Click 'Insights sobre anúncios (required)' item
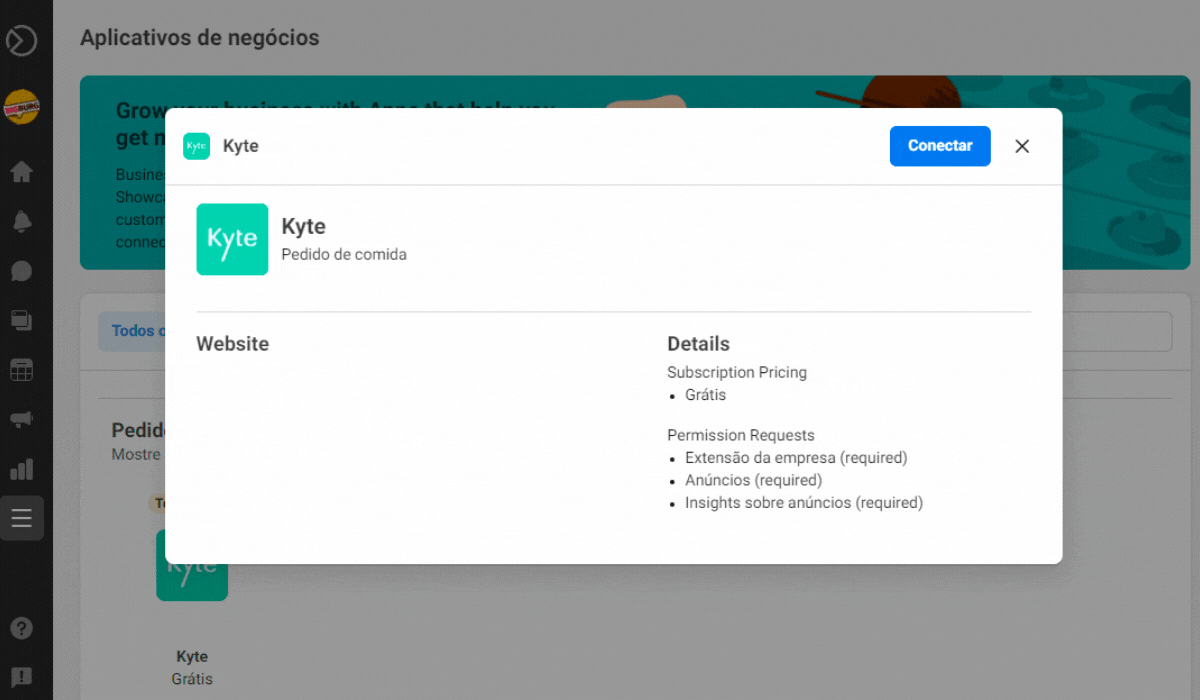The height and width of the screenshot is (700, 1200). [804, 503]
